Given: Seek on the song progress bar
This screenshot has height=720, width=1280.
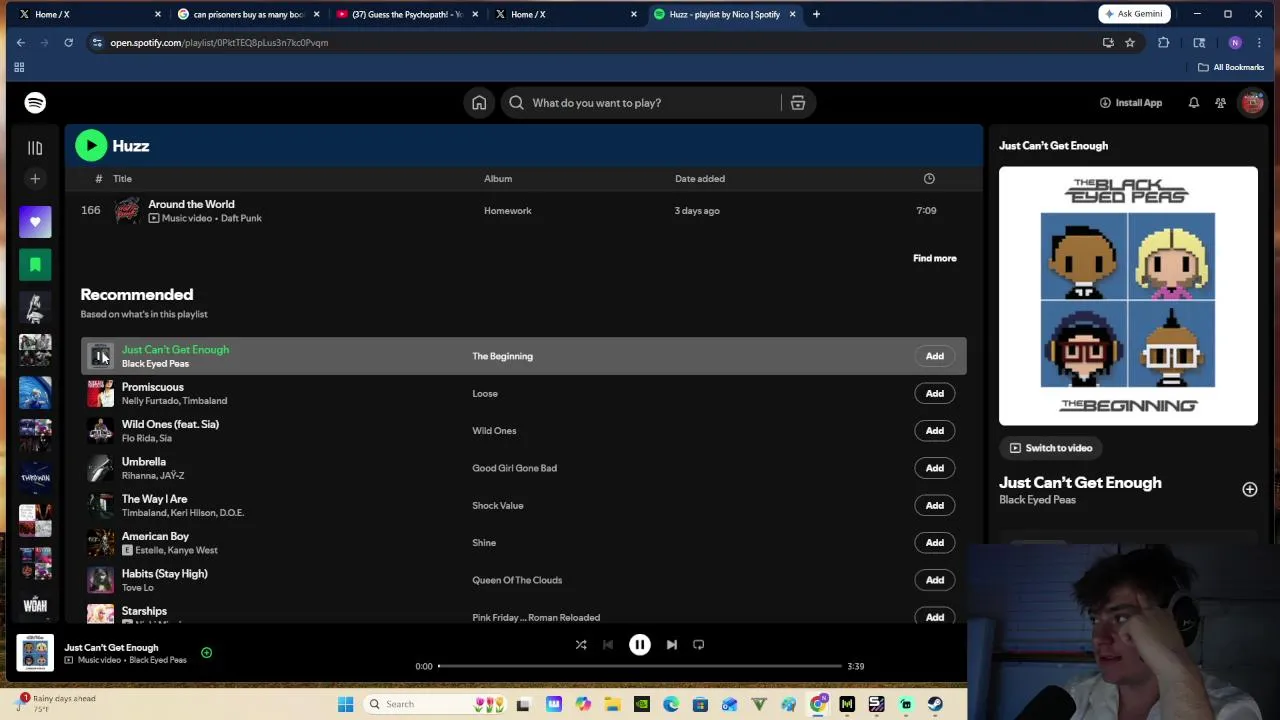Looking at the screenshot, I should click(x=640, y=666).
